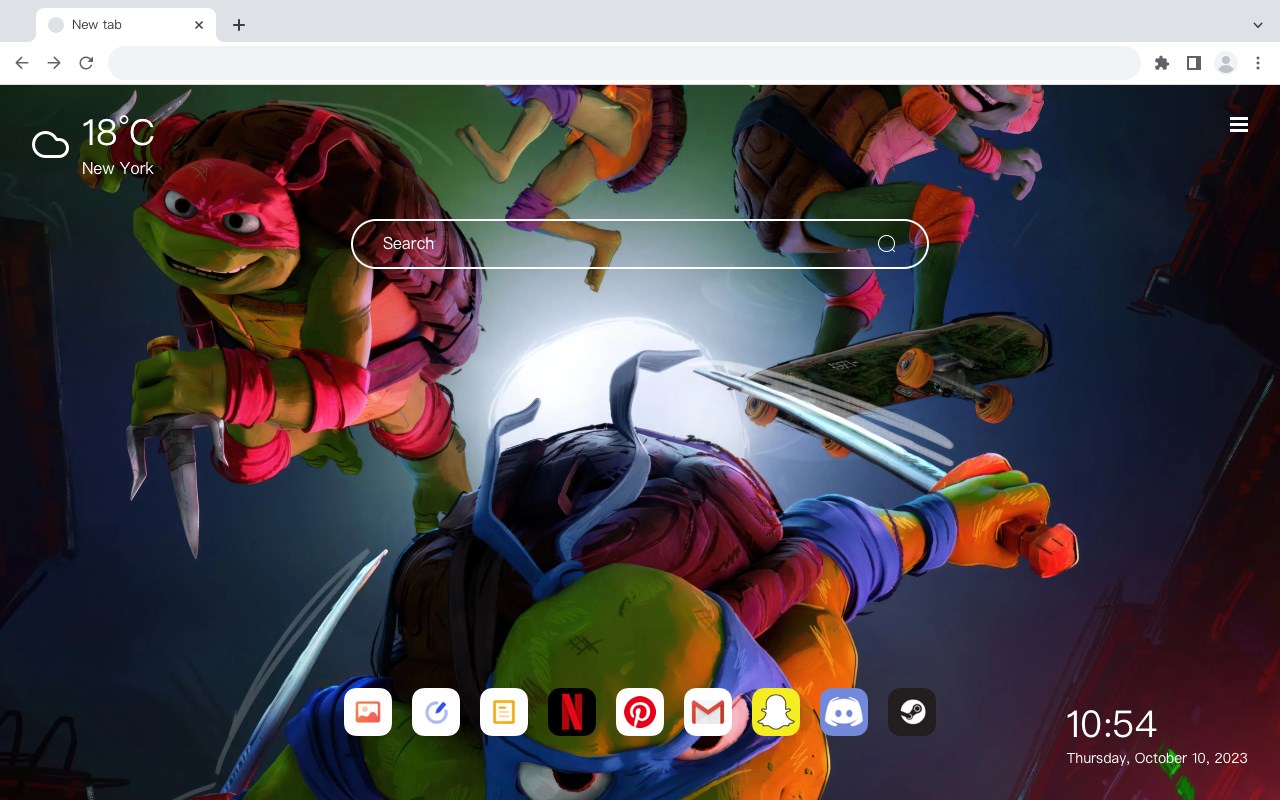Click the magnifier icon in search box
Viewport: 1280px width, 800px height.
coord(886,244)
